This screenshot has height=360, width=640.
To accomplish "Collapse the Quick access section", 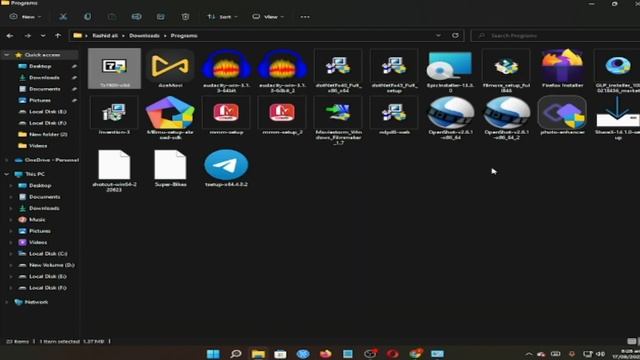I will [x=7, y=55].
